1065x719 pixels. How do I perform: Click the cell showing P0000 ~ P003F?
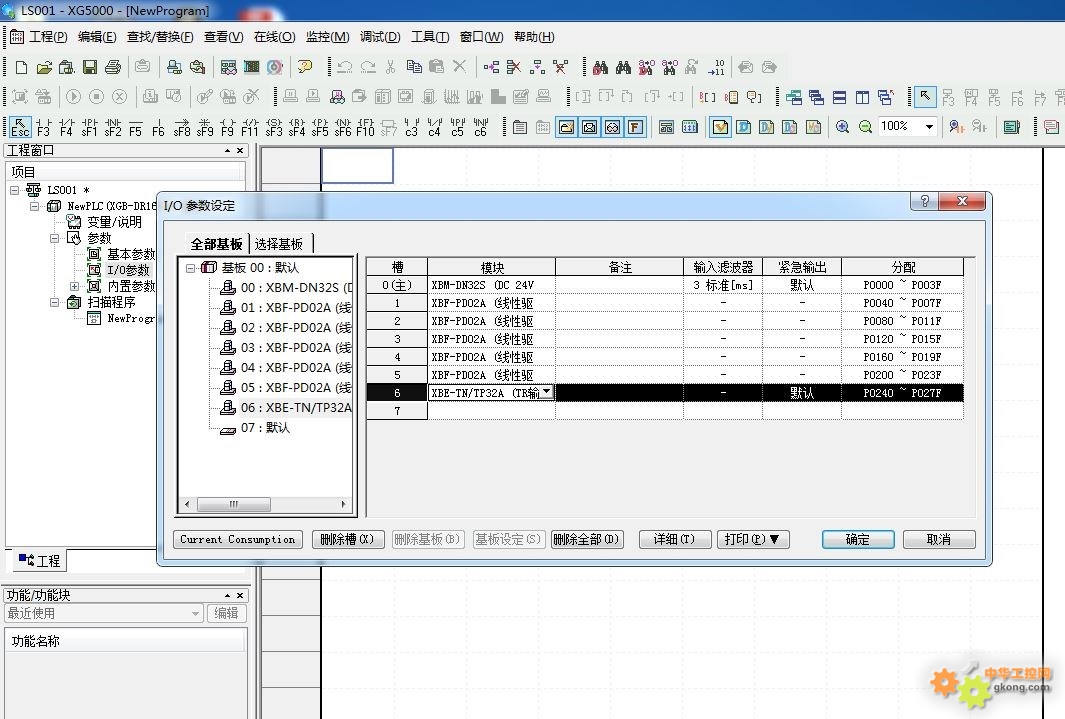(x=902, y=285)
